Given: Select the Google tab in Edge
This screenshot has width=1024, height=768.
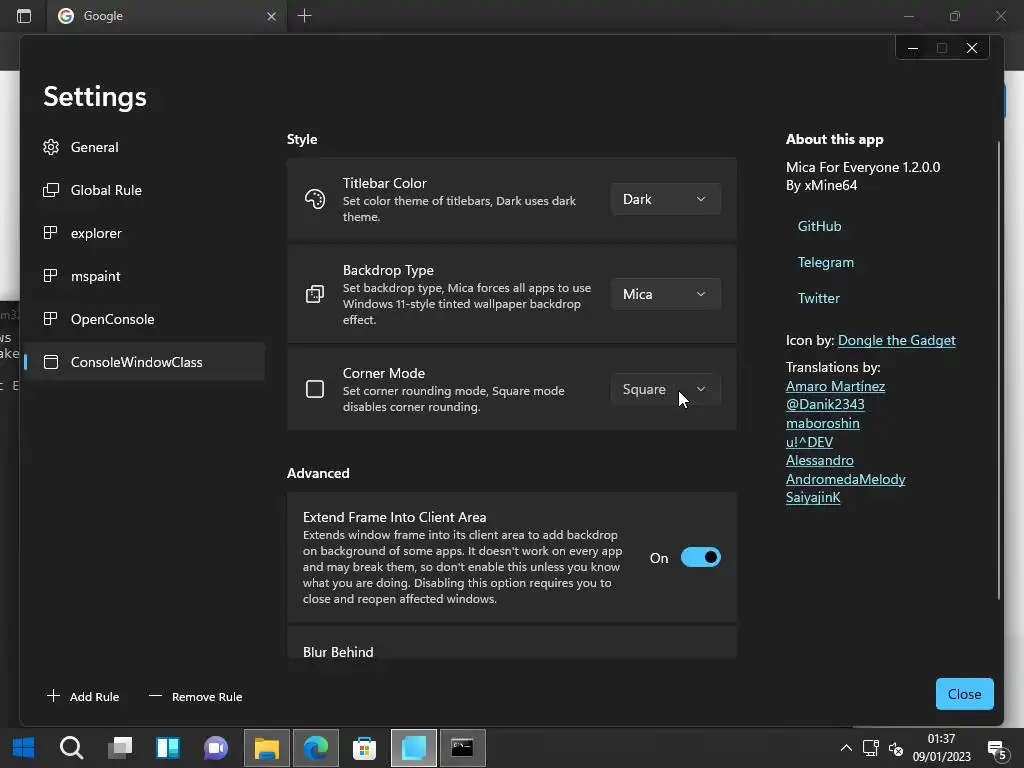Looking at the screenshot, I should [167, 16].
